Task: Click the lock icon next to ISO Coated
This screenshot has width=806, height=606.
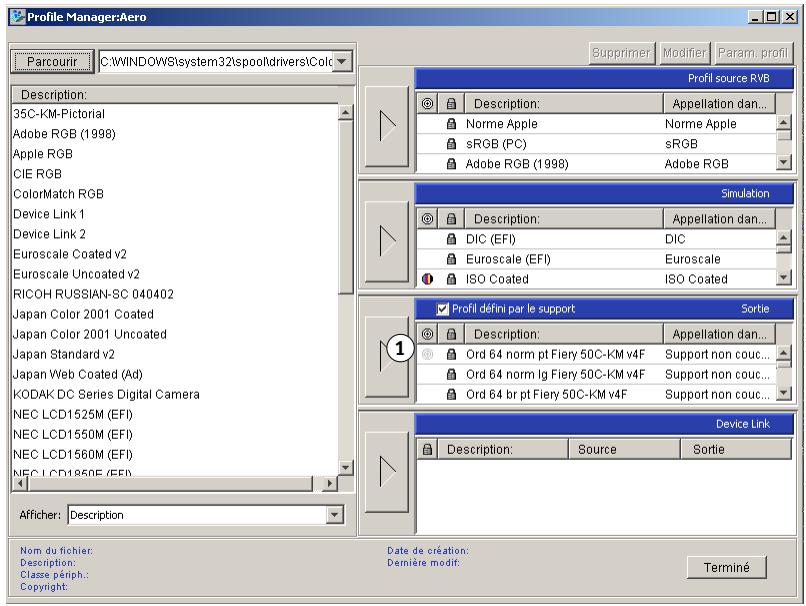Action: point(451,279)
